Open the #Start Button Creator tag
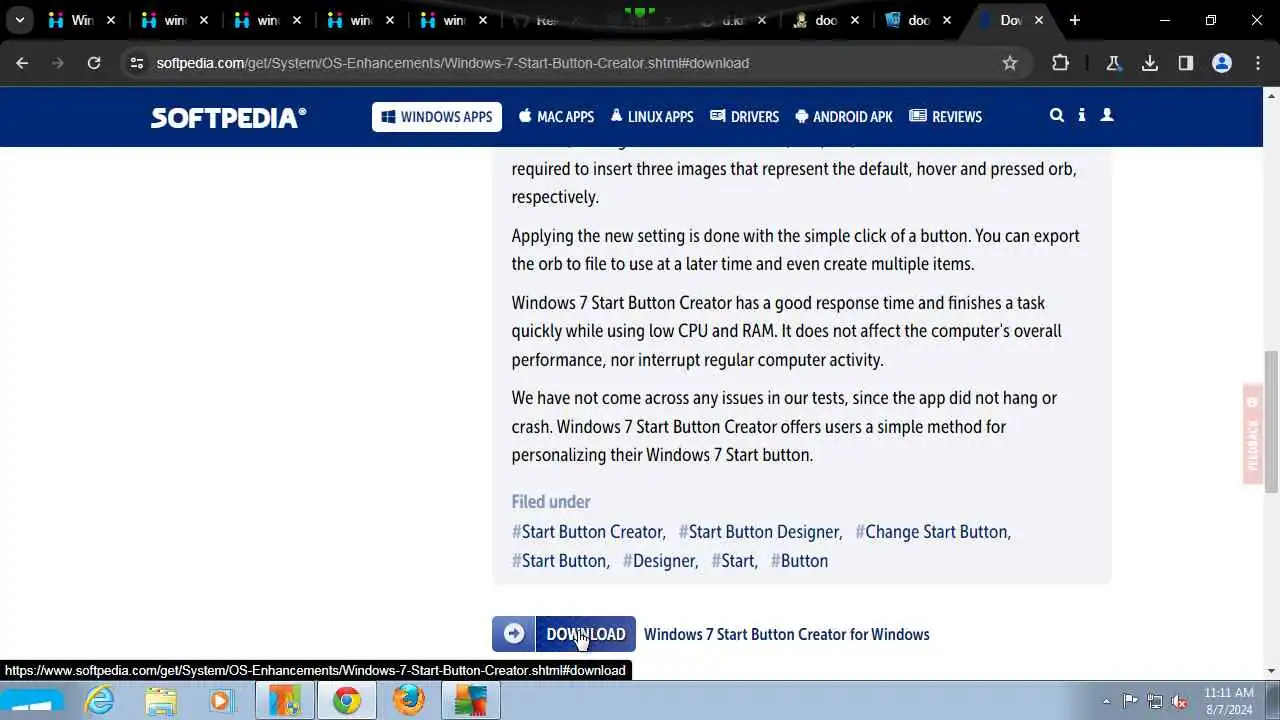 click(x=588, y=532)
